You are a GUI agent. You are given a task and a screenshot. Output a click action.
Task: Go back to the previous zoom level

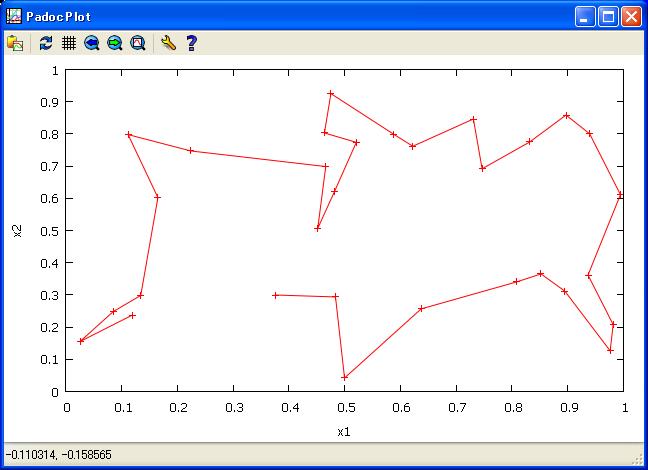pos(92,43)
